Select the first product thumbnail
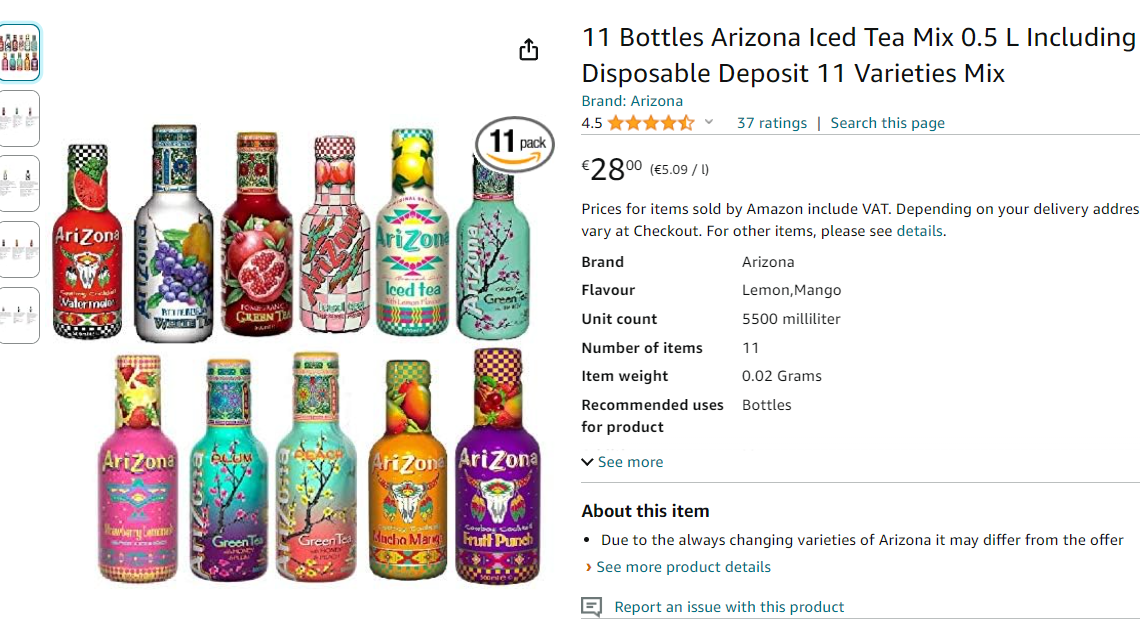The height and width of the screenshot is (629, 1140). click(x=19, y=52)
